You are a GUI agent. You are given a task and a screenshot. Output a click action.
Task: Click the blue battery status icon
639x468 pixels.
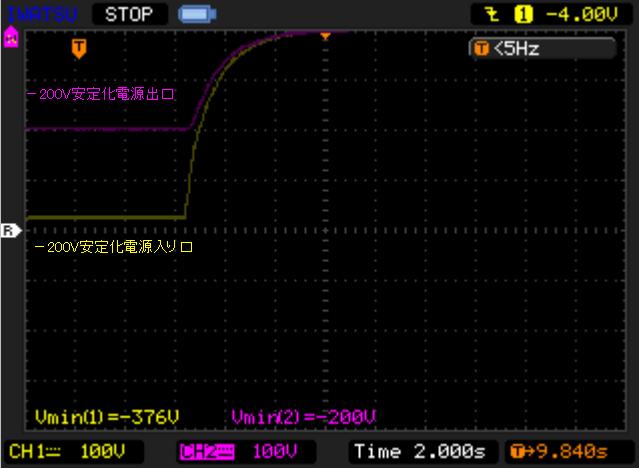pos(197,15)
